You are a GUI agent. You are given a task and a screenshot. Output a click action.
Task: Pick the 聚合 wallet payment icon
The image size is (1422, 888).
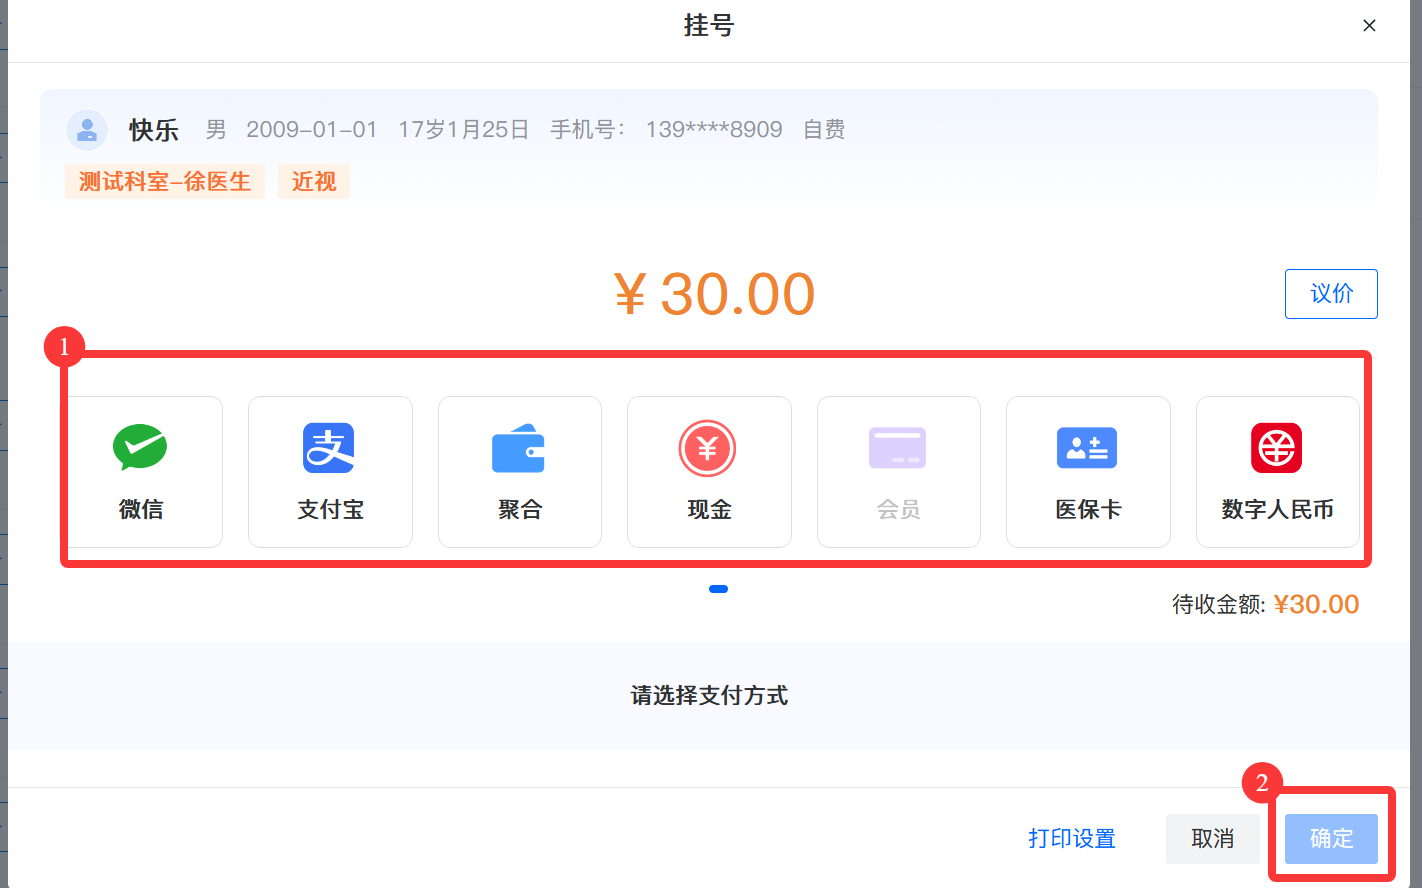coord(519,448)
